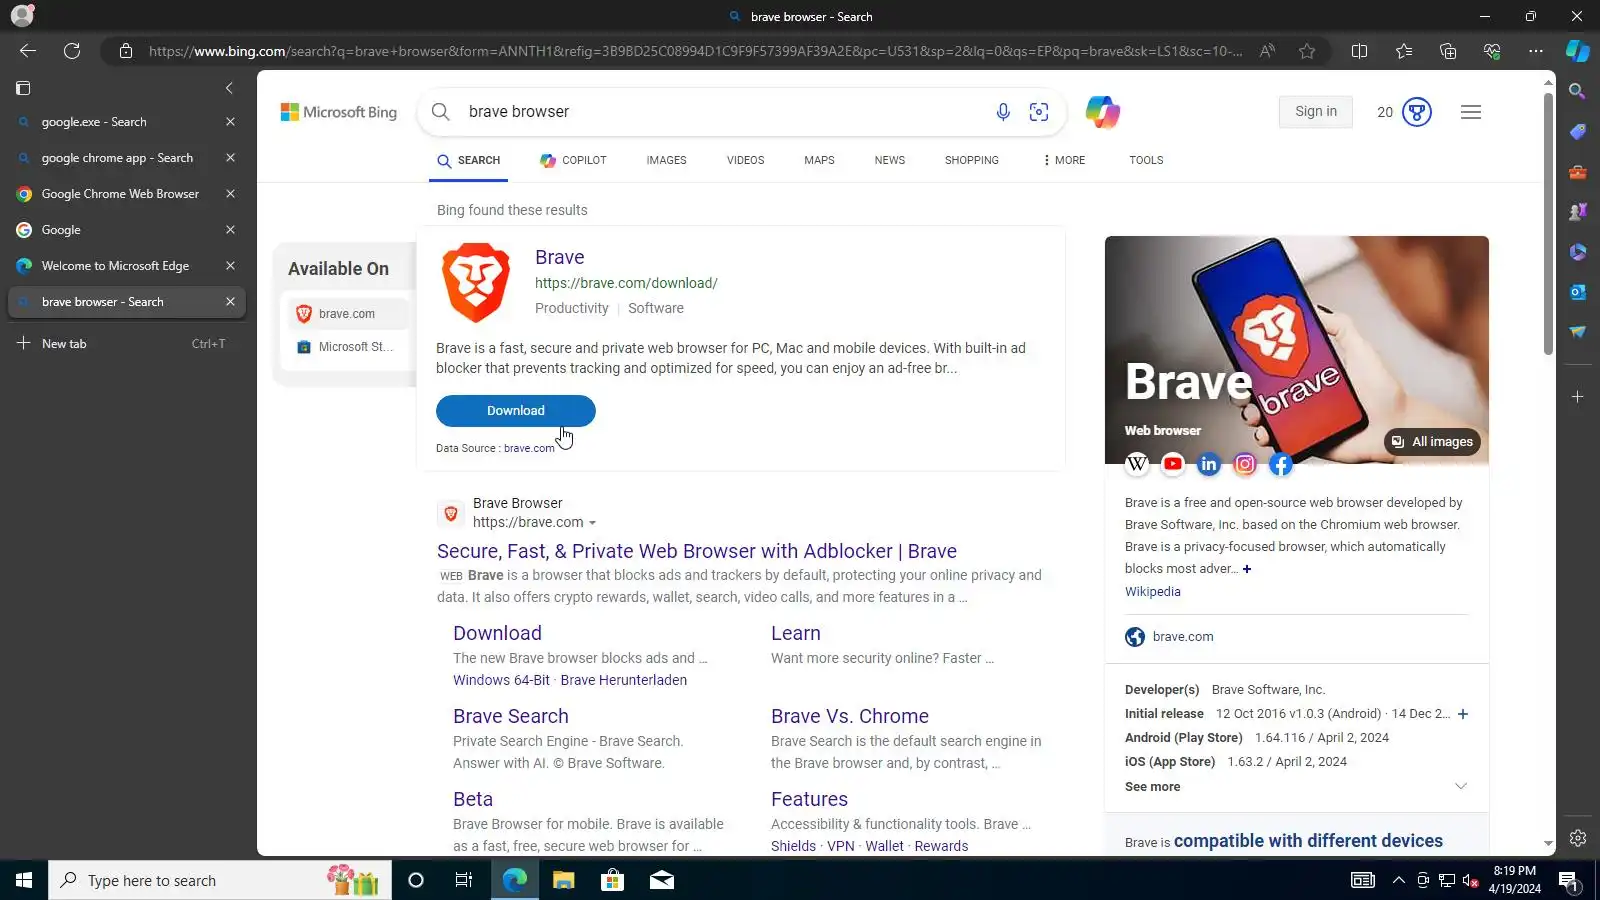This screenshot has width=1600, height=900.
Task: Open Brave's LinkedIn profile icon
Action: pos(1209,464)
